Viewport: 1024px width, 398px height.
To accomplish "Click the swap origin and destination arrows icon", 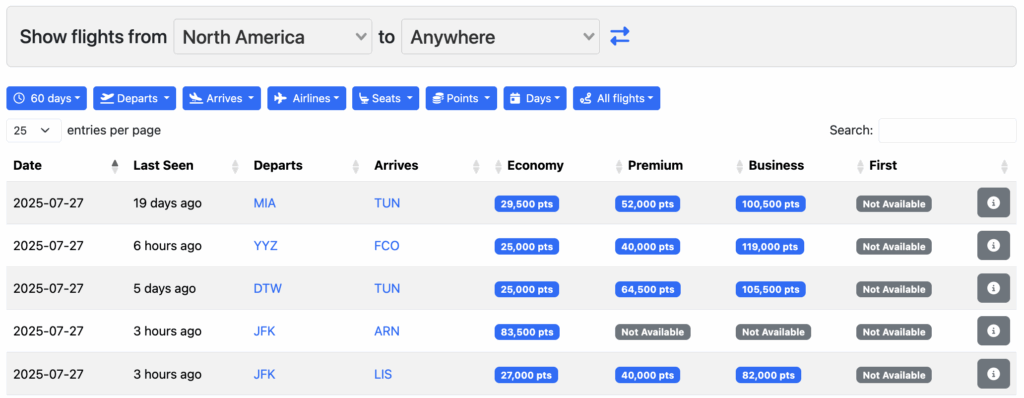I will (619, 37).
